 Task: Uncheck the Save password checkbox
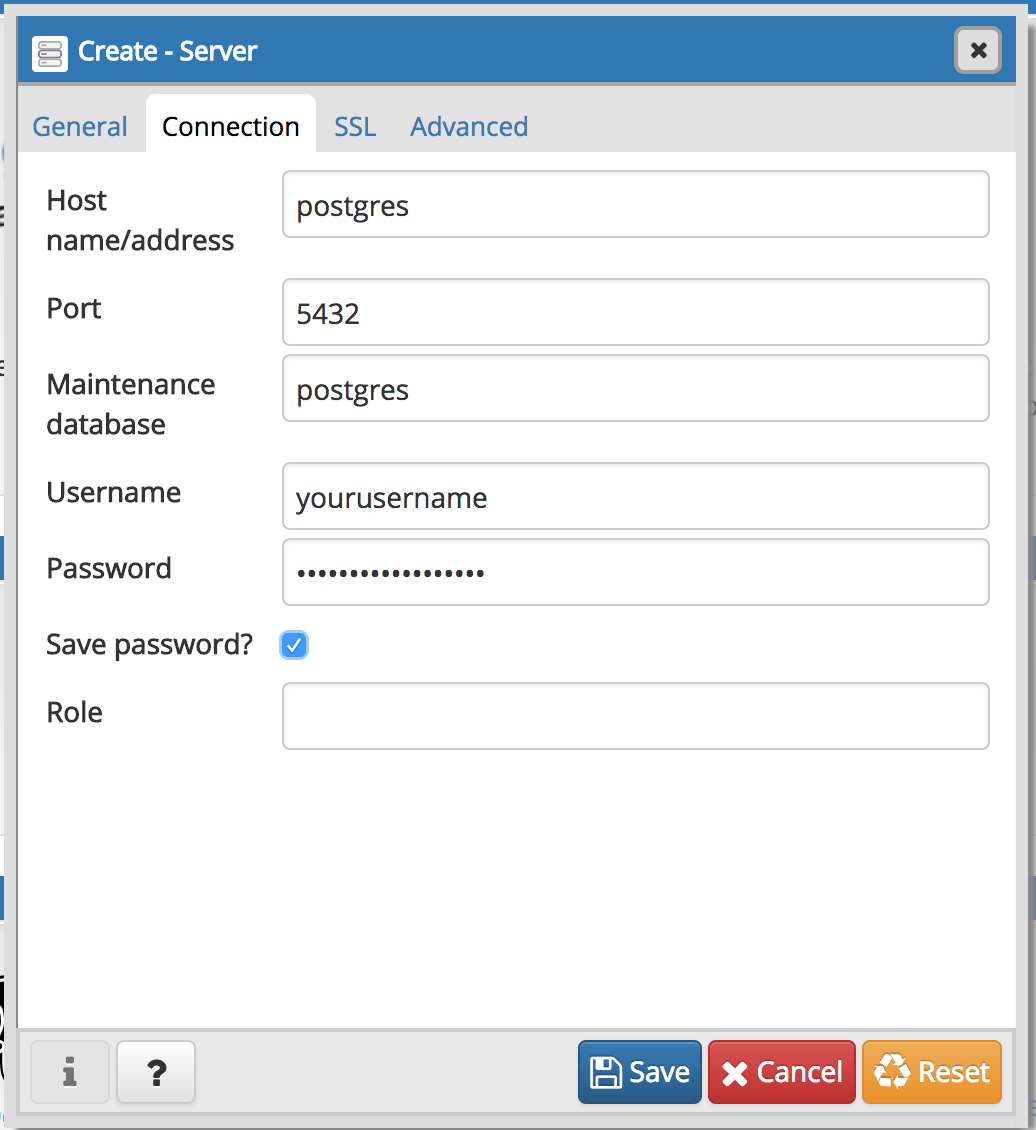pos(294,645)
